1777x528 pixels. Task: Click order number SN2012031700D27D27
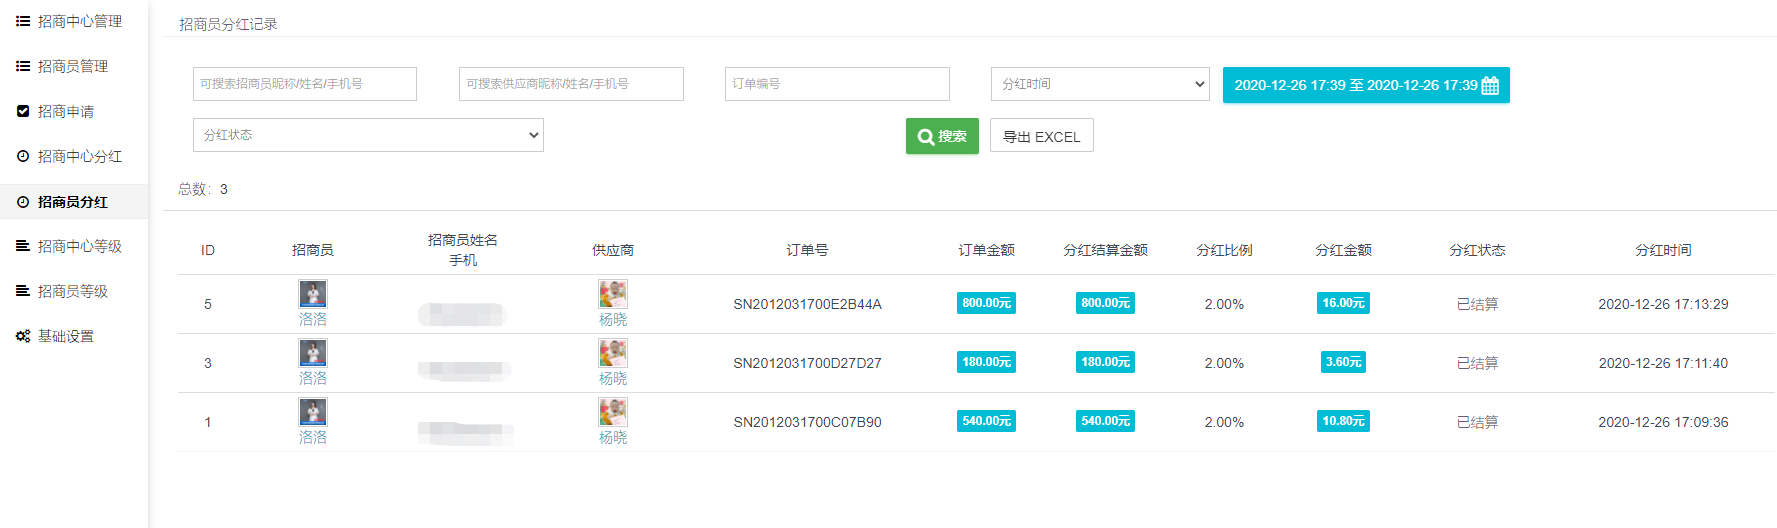click(807, 363)
